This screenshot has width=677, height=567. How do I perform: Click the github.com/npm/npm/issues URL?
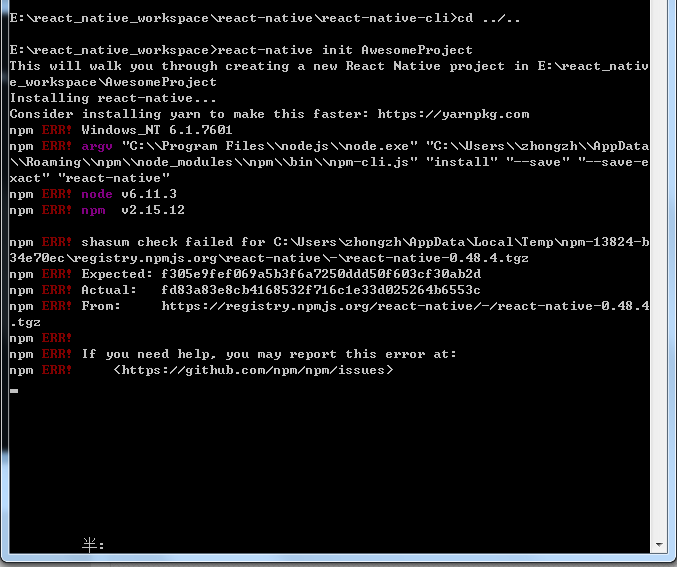[x=253, y=370]
